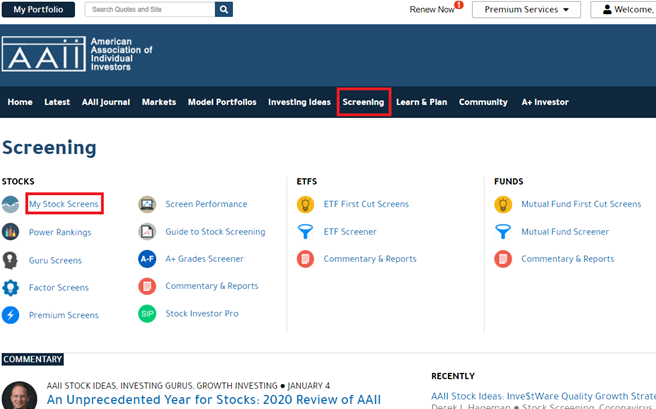Click the Power Rankings bar chart icon

tap(10, 232)
